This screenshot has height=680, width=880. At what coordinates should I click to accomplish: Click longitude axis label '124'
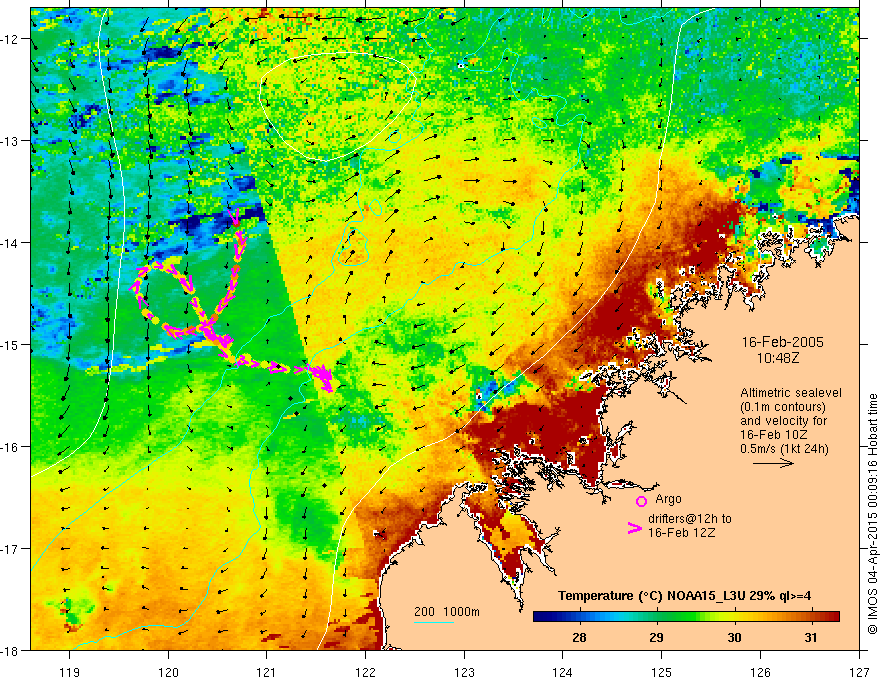pyautogui.click(x=563, y=672)
